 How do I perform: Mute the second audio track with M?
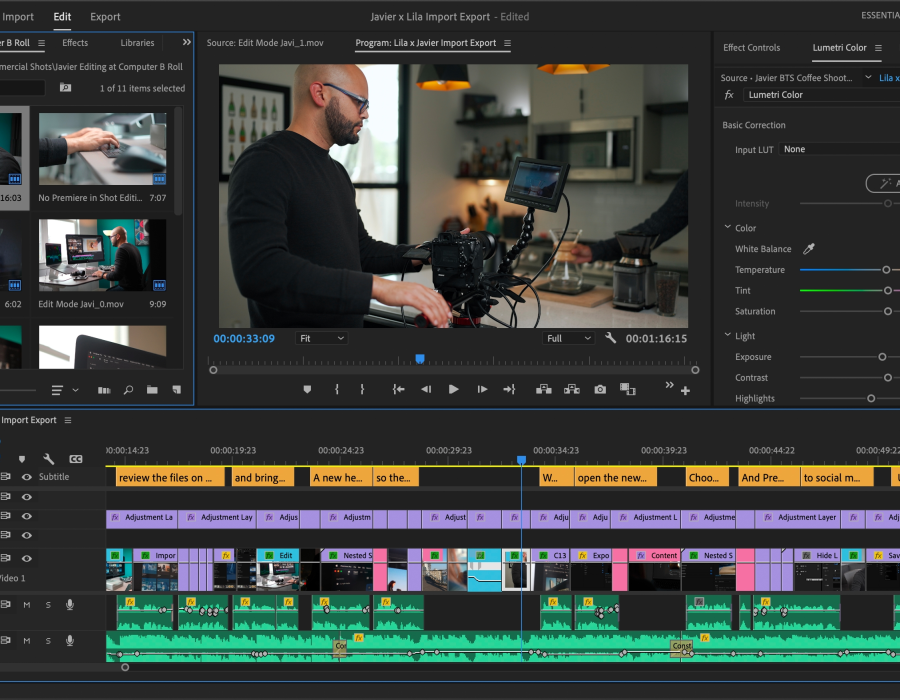pyautogui.click(x=26, y=641)
